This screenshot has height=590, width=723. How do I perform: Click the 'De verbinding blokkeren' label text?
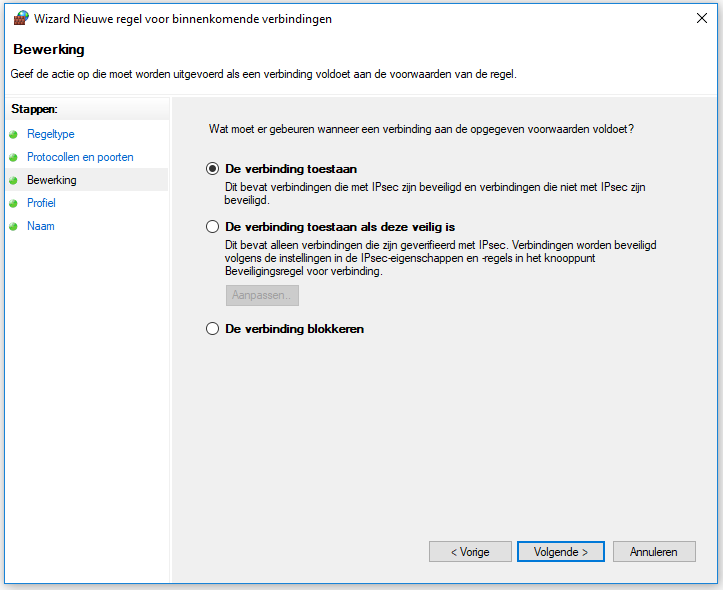click(x=295, y=329)
